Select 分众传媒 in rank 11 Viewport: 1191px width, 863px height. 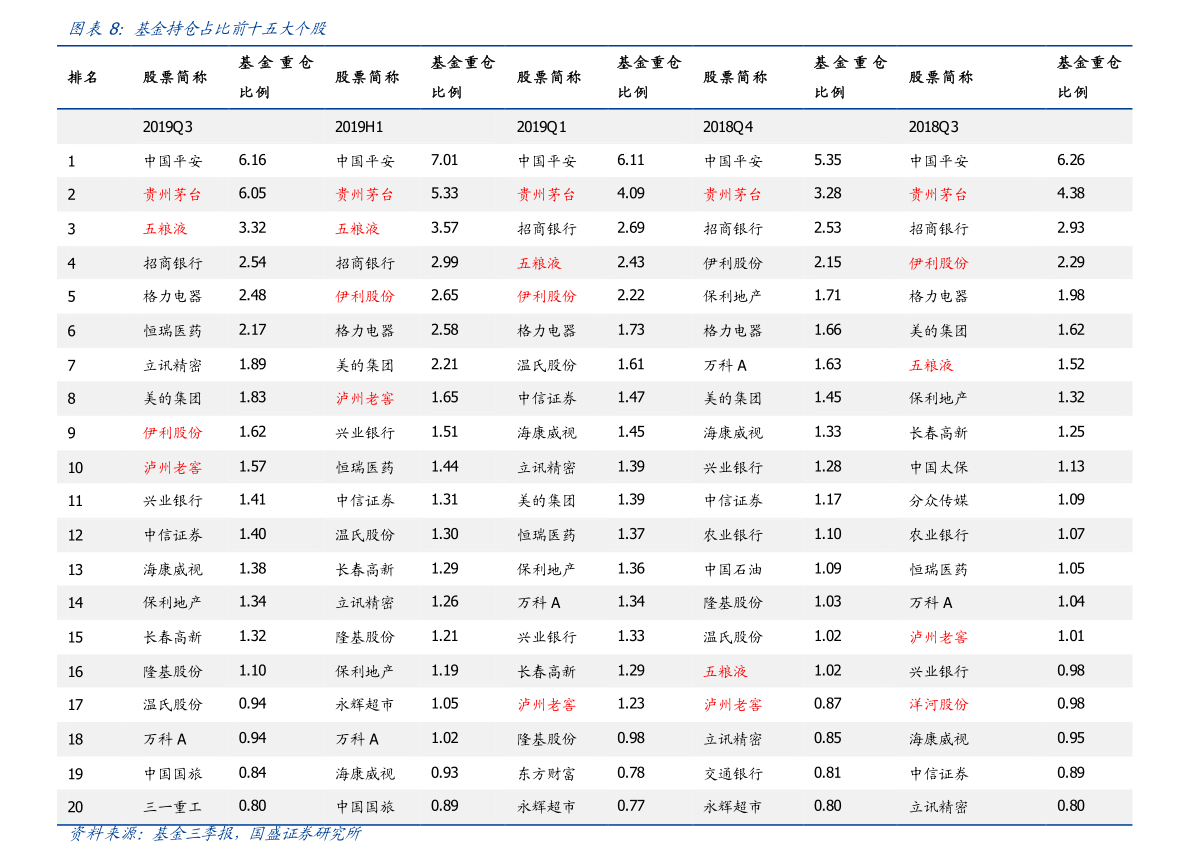[938, 501]
